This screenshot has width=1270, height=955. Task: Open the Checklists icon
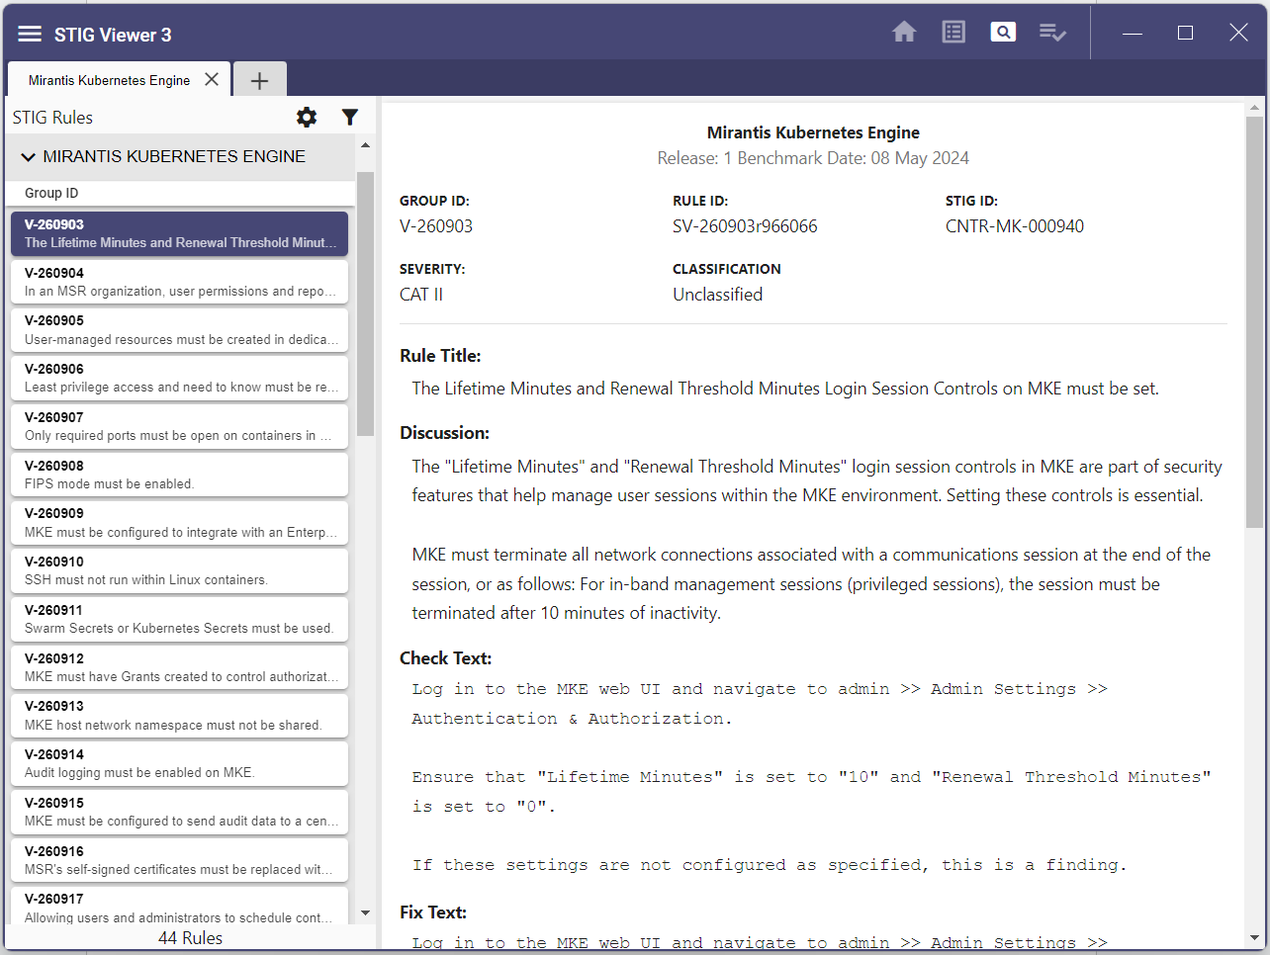(1052, 32)
